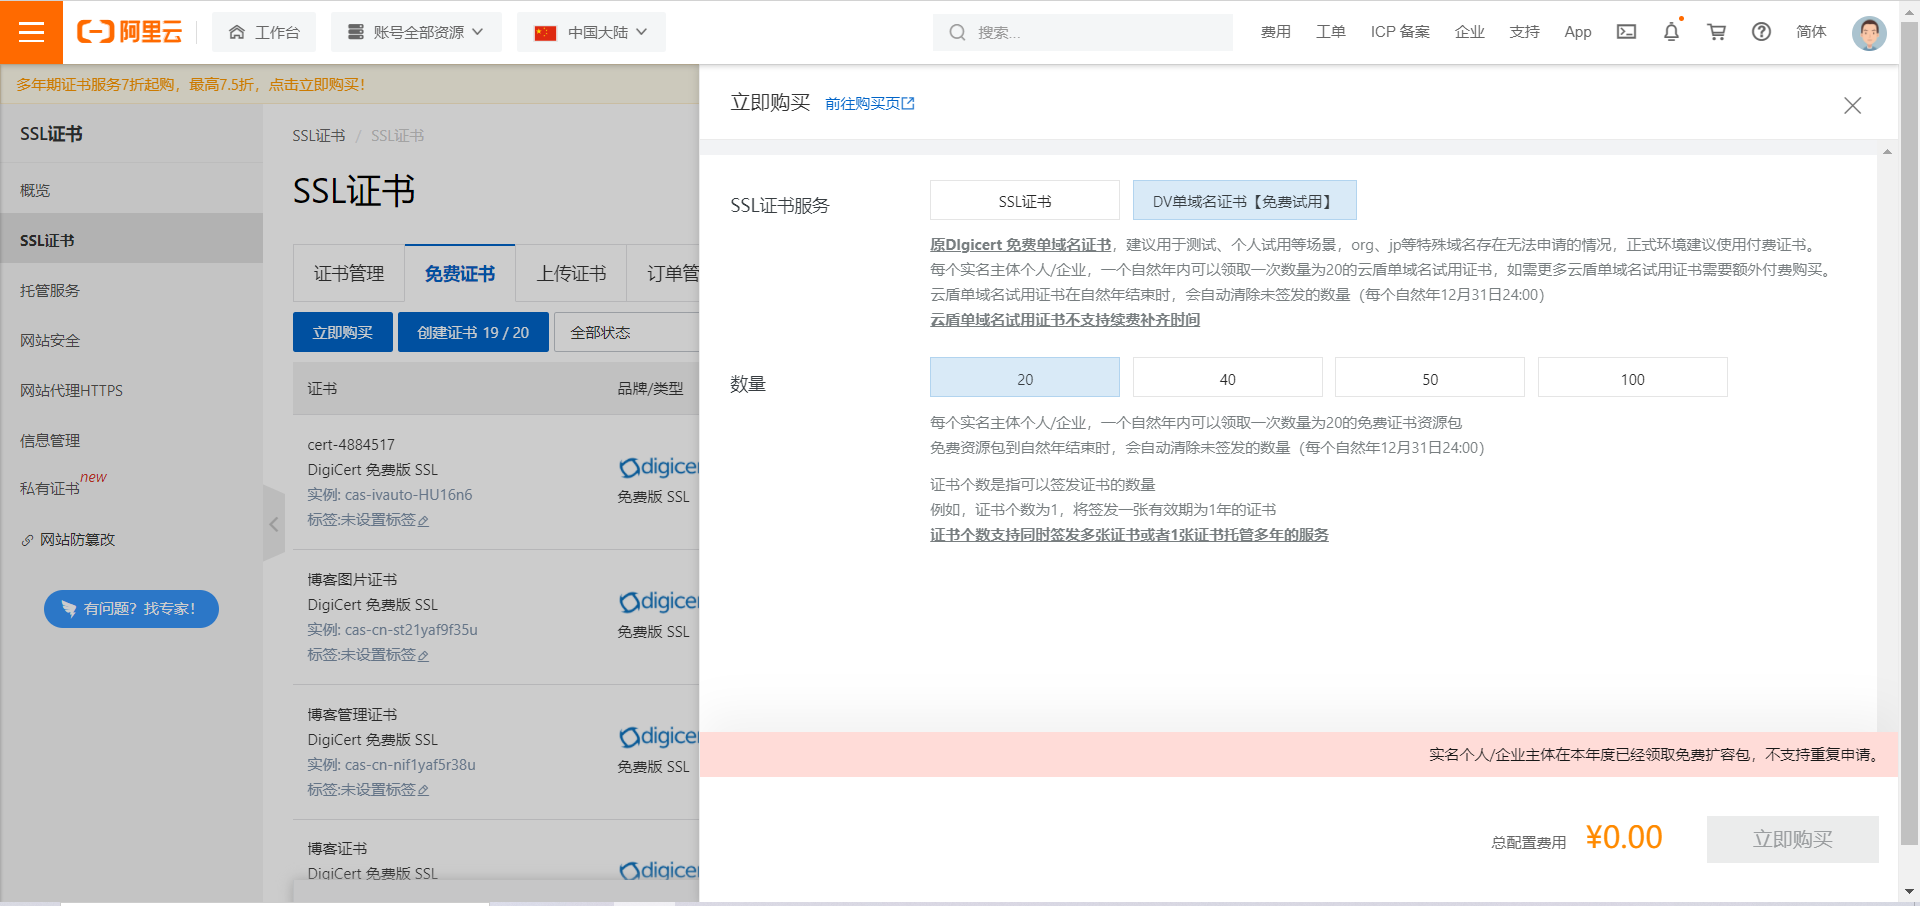Open 托管服务 in sidebar

tap(131, 290)
